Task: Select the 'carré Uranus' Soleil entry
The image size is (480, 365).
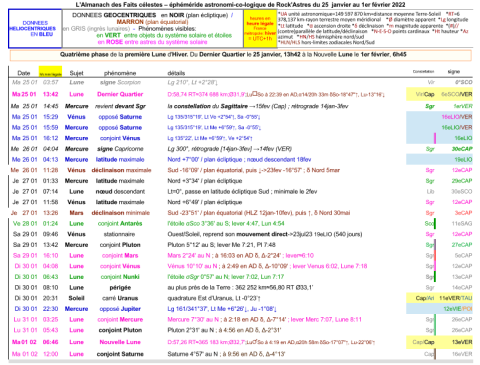Action: point(120,298)
